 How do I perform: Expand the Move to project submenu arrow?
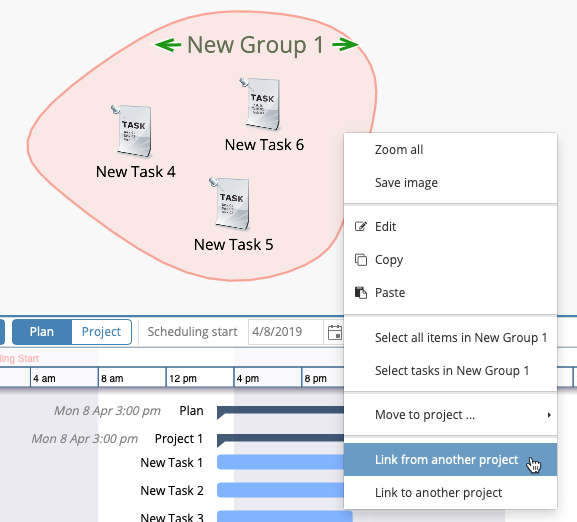tap(549, 415)
